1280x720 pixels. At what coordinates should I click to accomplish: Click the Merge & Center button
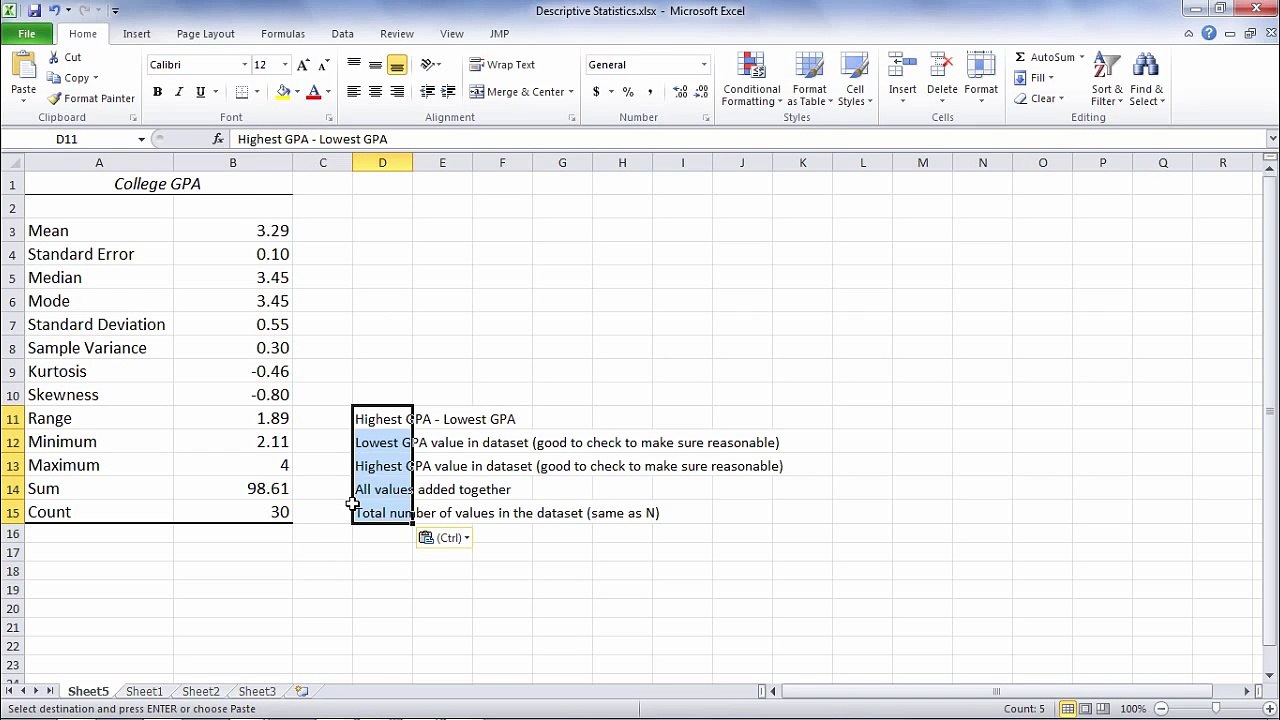517,92
